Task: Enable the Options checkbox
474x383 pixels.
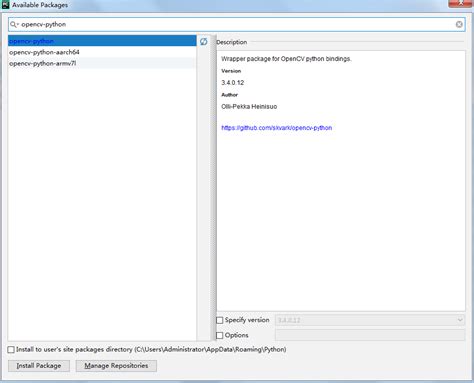Action: [x=219, y=335]
